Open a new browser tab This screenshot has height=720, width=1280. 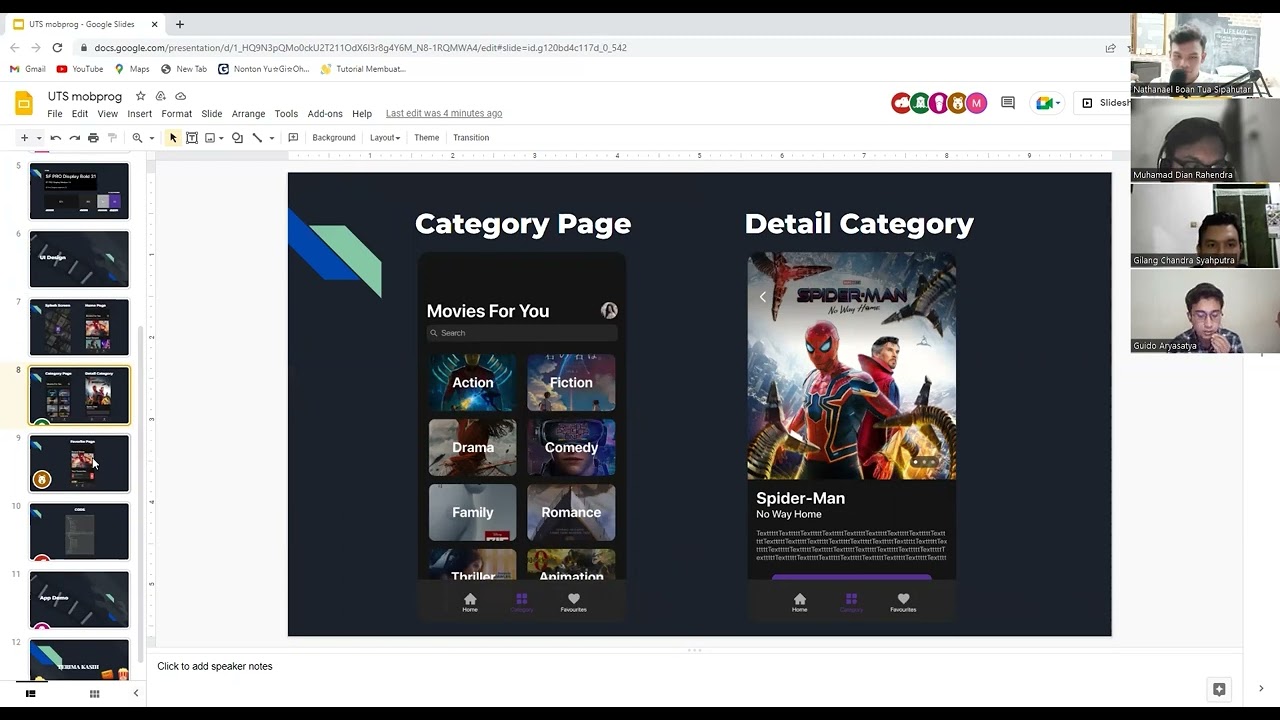pyautogui.click(x=180, y=24)
